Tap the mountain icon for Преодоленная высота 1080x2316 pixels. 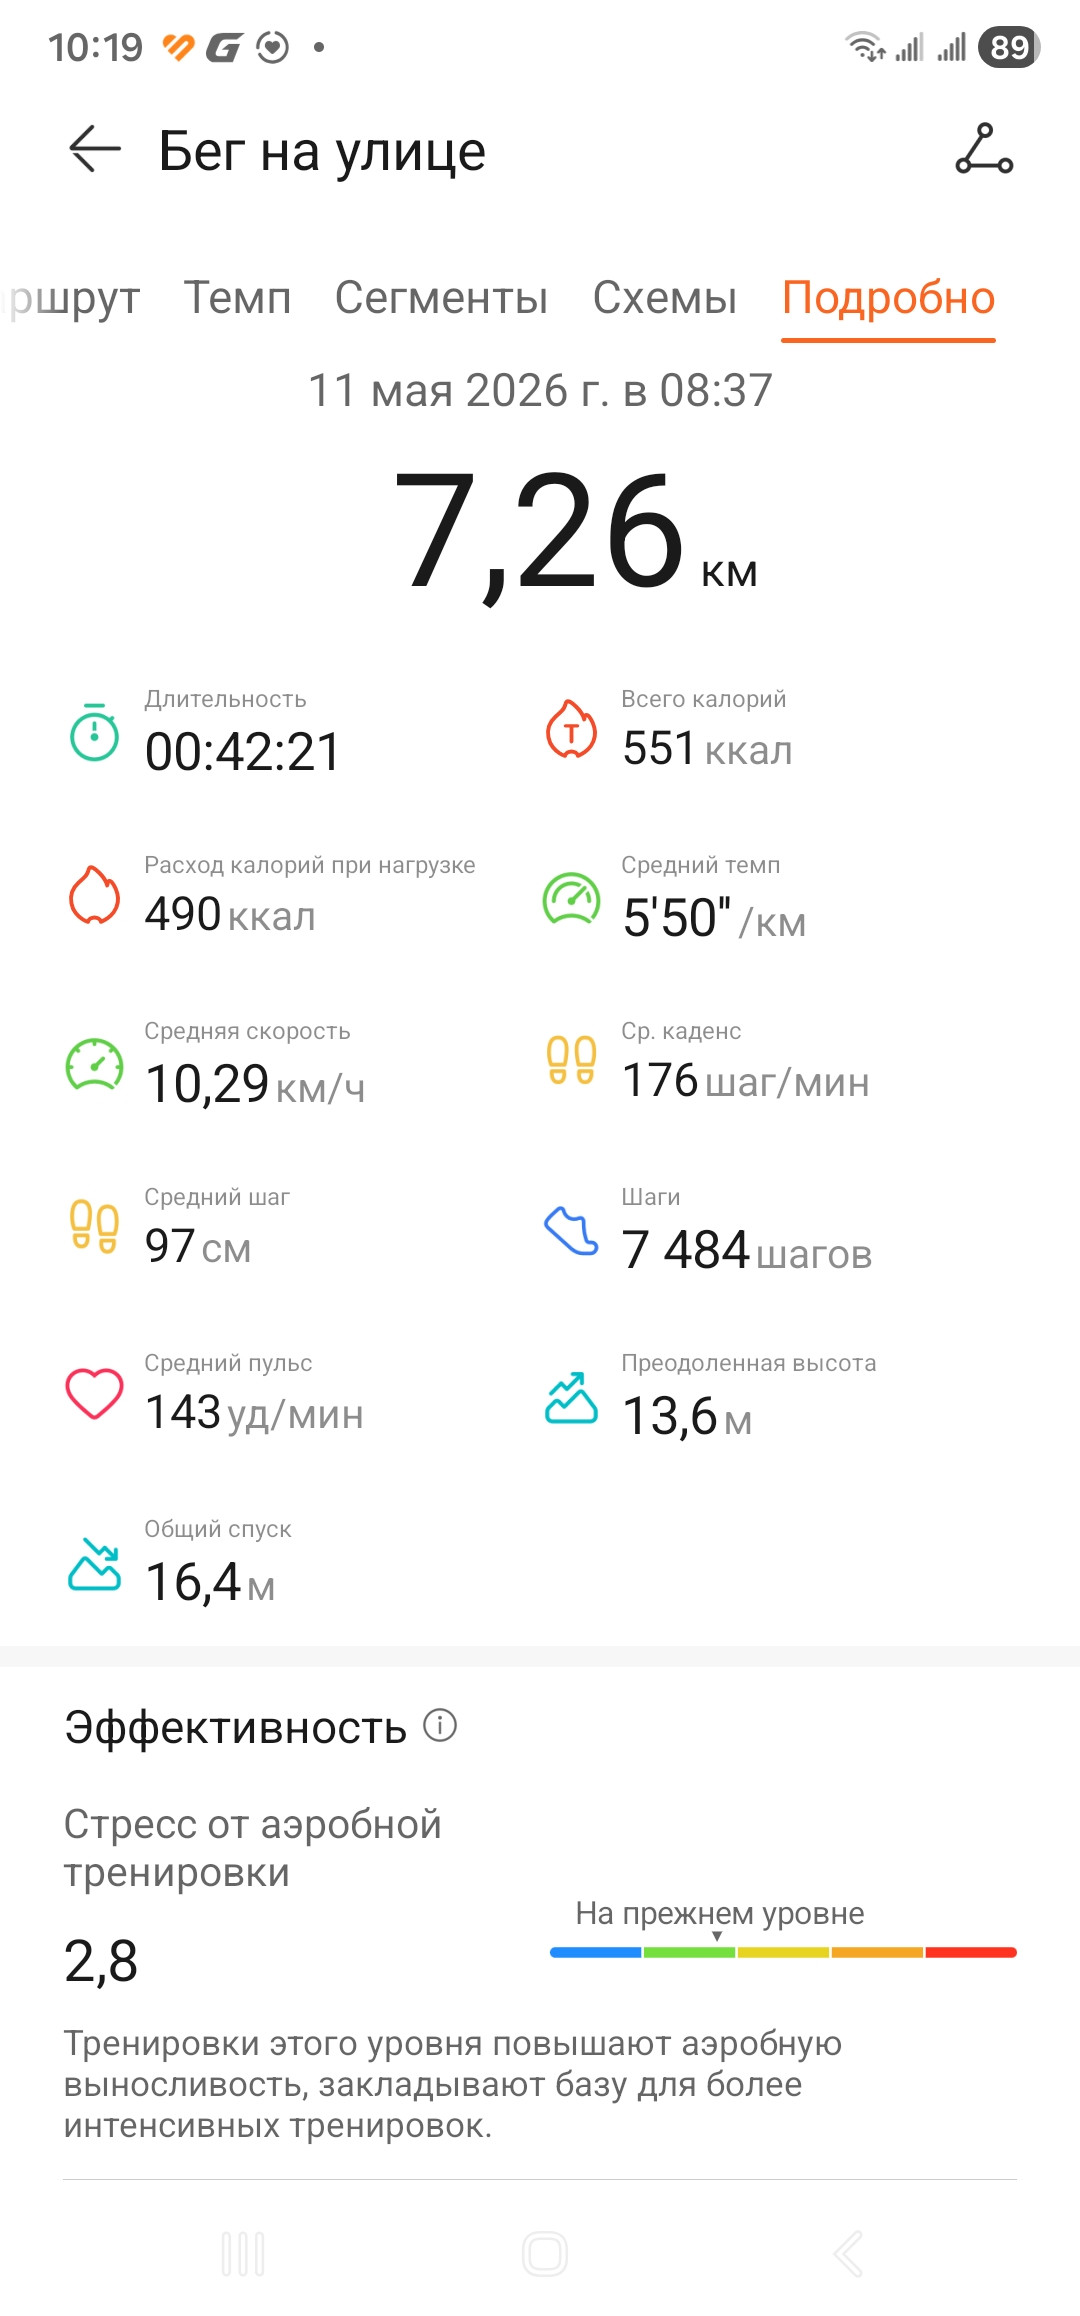[571, 1397]
